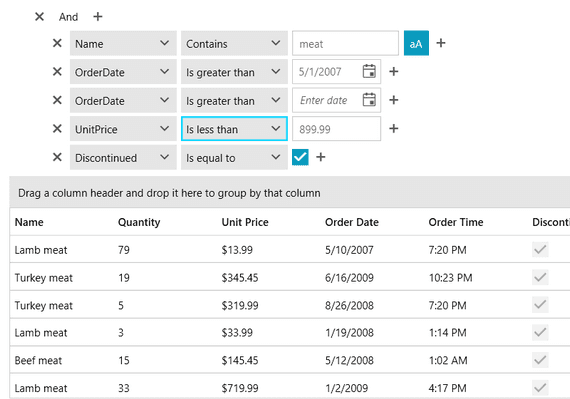The height and width of the screenshot is (399, 570).
Task: Open the Contains operator dropdown
Action: 234,43
